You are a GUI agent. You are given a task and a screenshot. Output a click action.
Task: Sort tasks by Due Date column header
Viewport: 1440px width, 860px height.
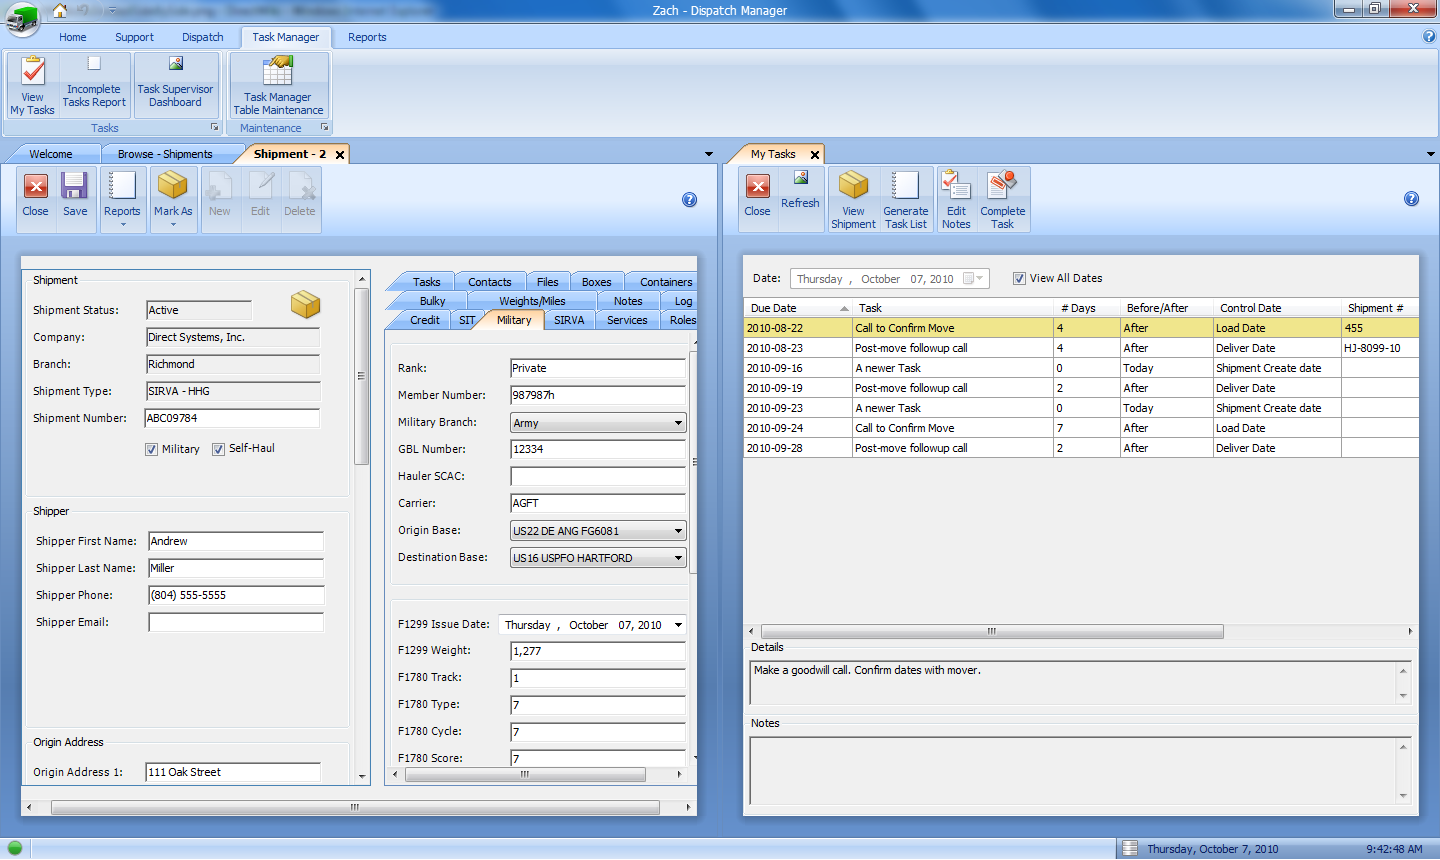coord(774,308)
